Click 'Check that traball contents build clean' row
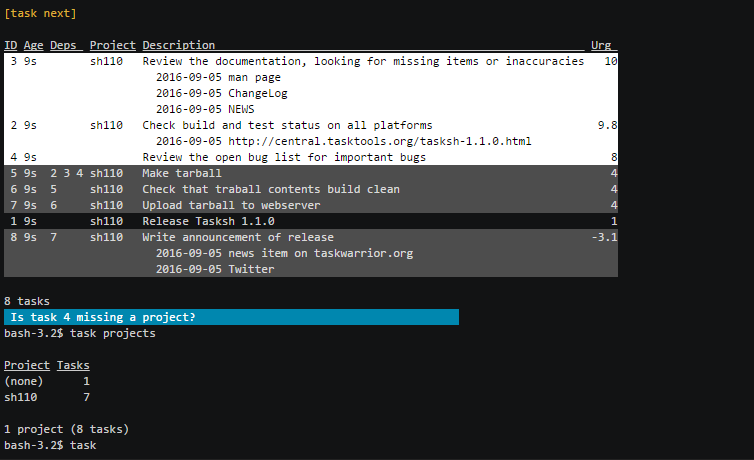 click(x=270, y=189)
